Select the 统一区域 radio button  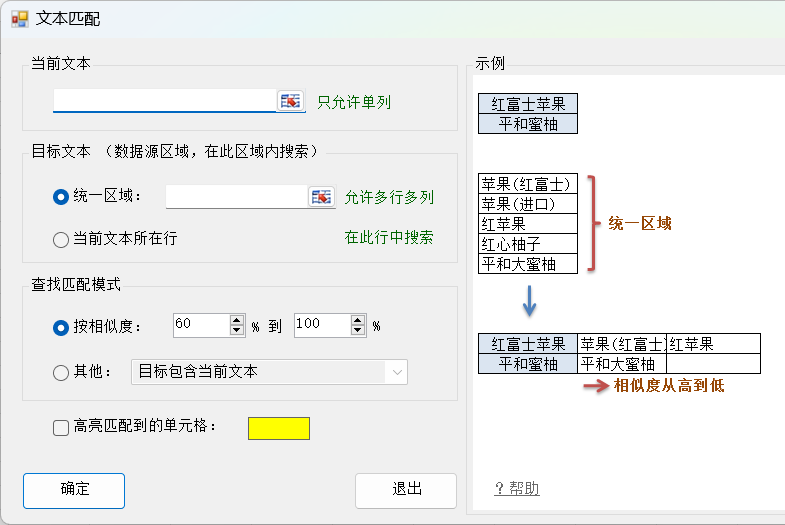(x=60, y=197)
